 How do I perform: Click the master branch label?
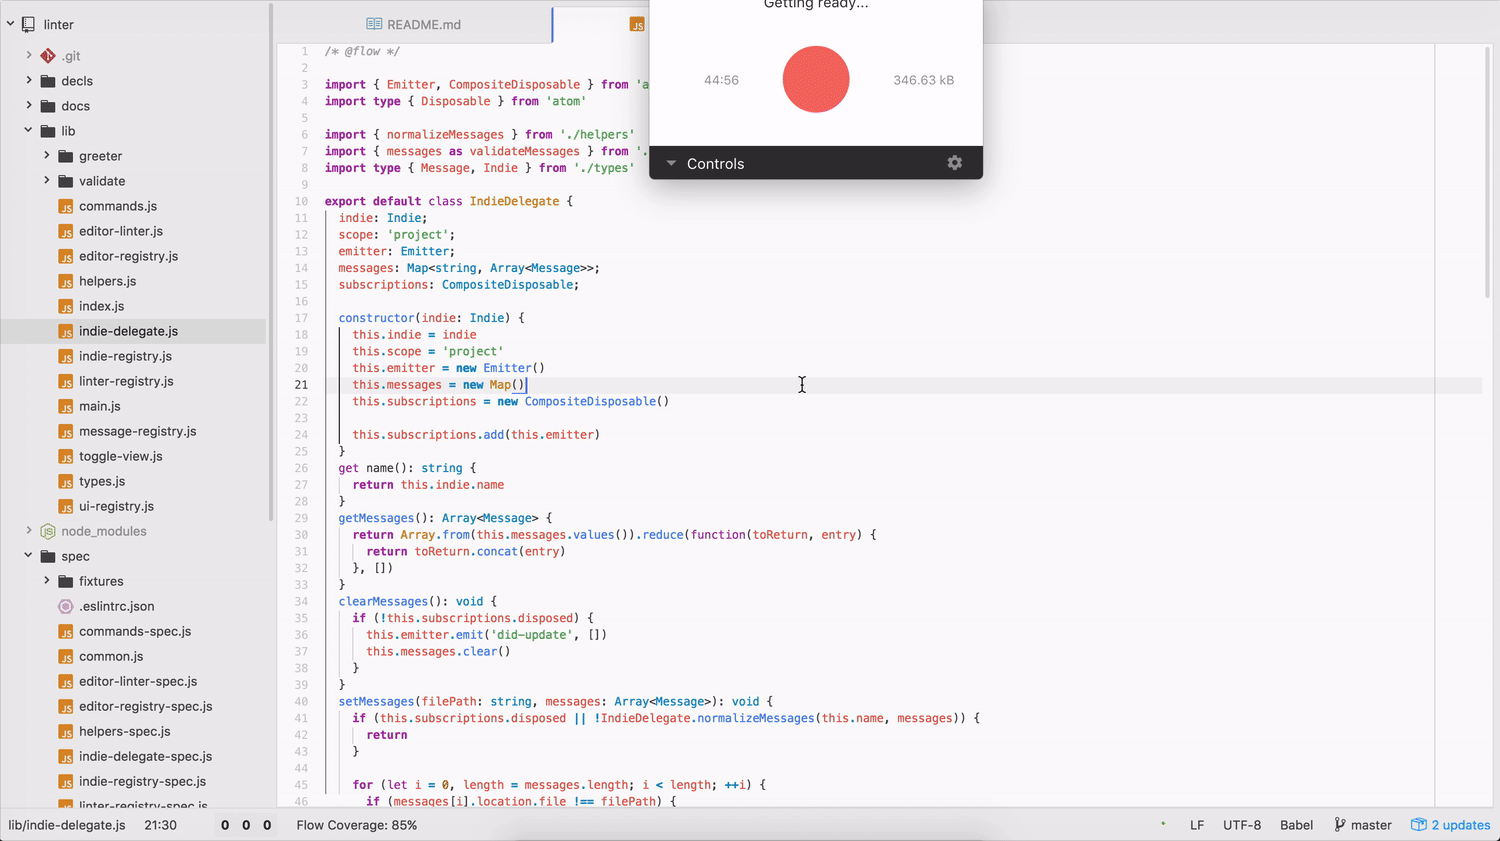click(1371, 825)
